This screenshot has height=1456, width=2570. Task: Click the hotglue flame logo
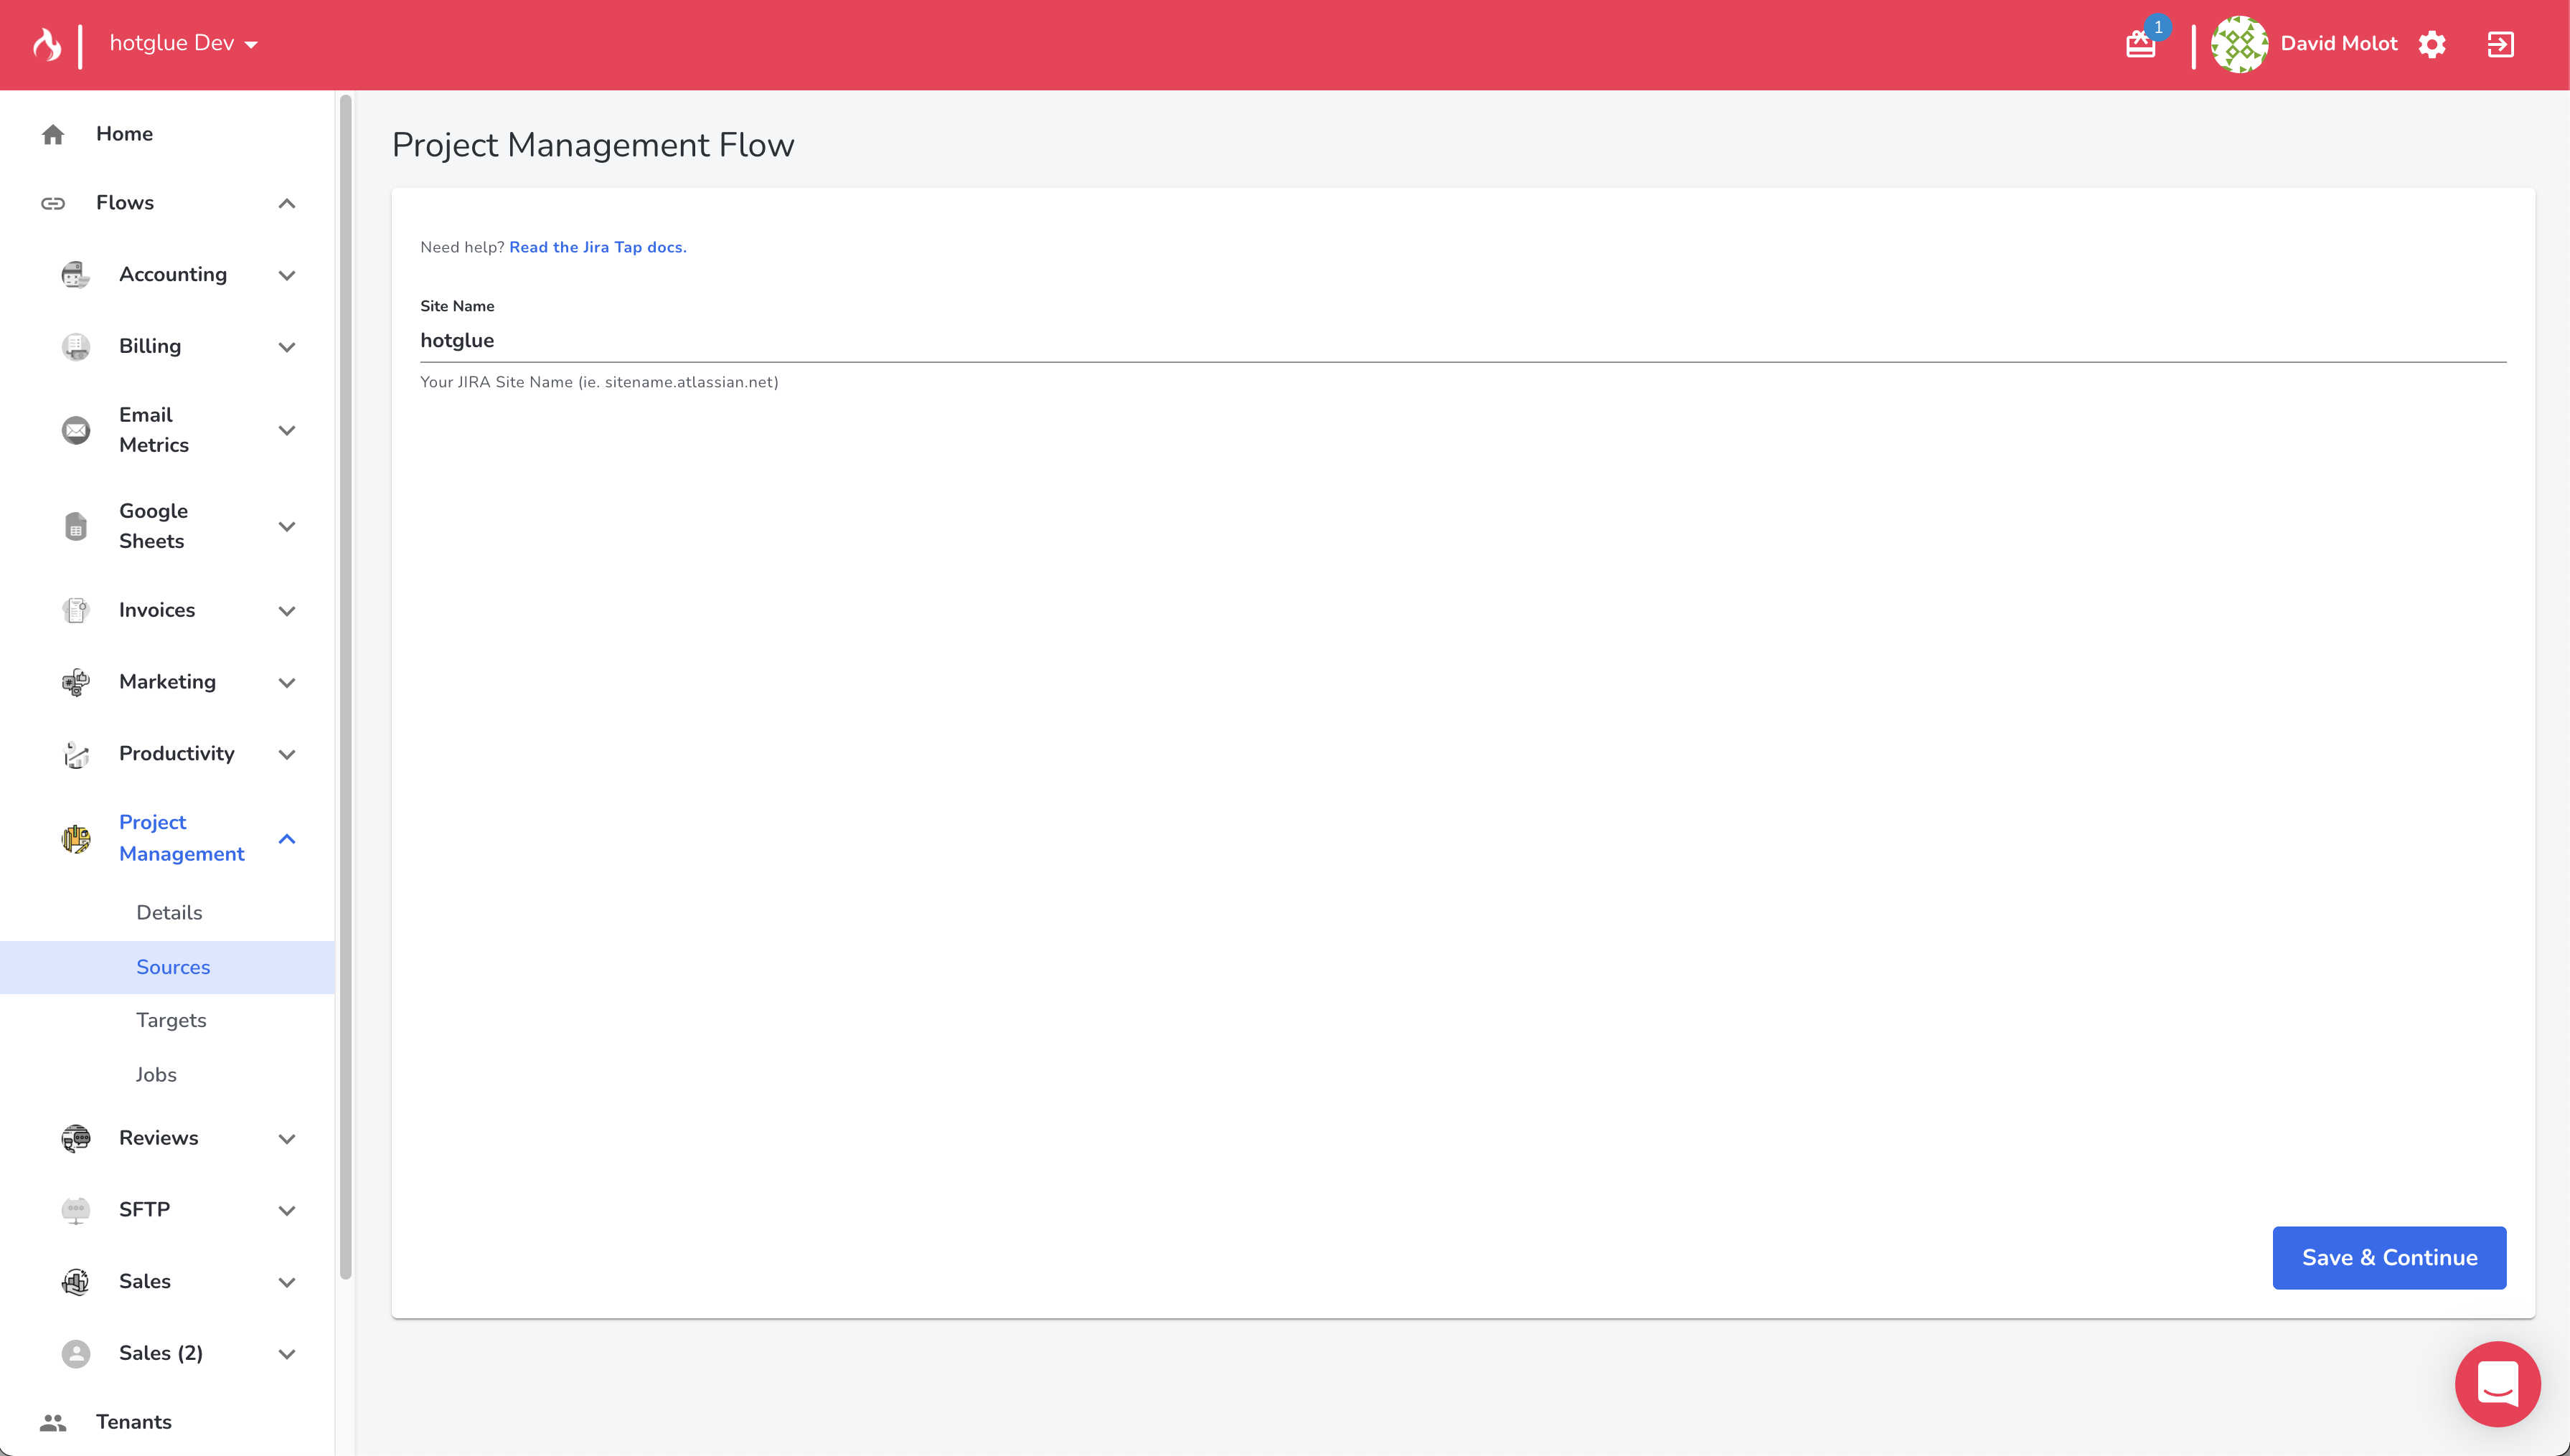[x=47, y=44]
